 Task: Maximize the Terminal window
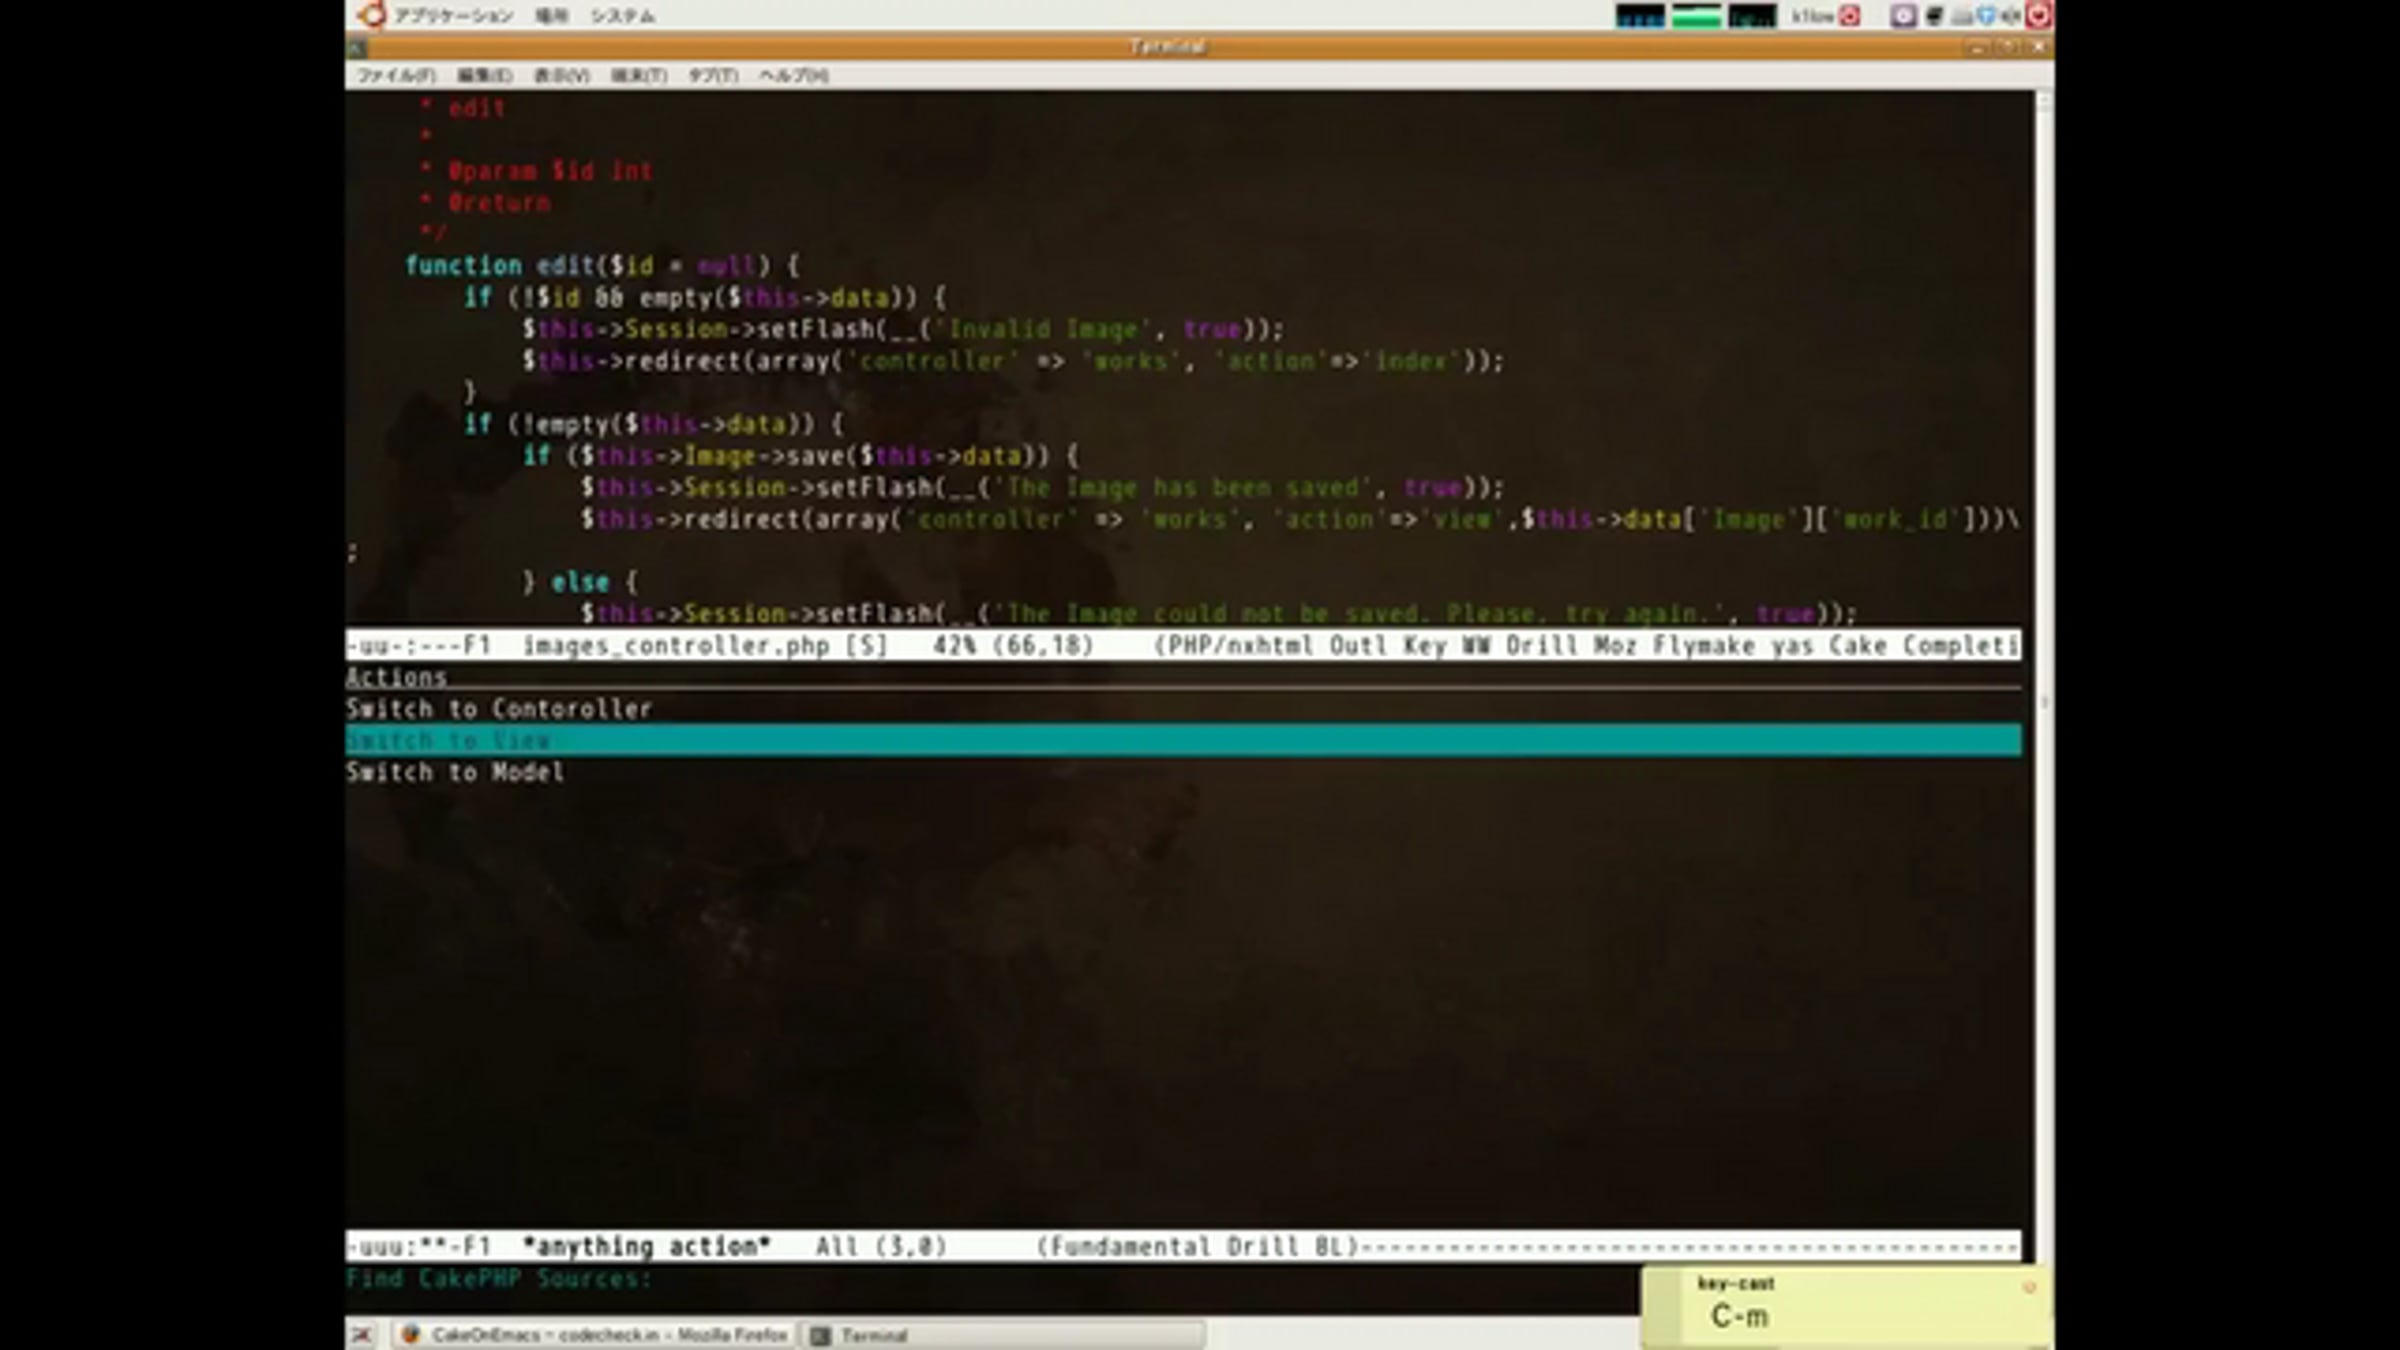point(2007,47)
